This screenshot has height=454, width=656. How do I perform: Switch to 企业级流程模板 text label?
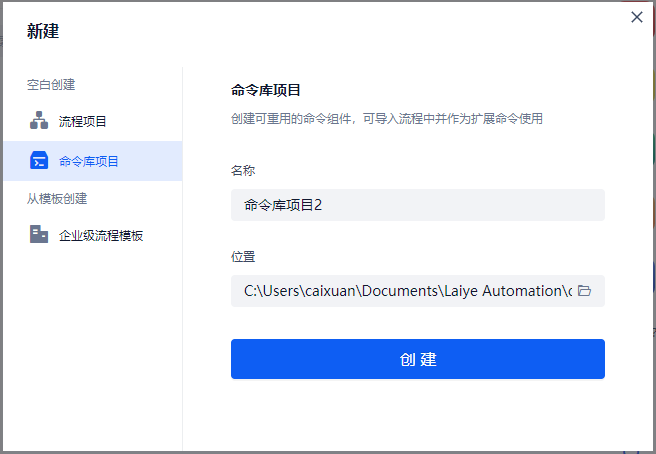tap(101, 236)
